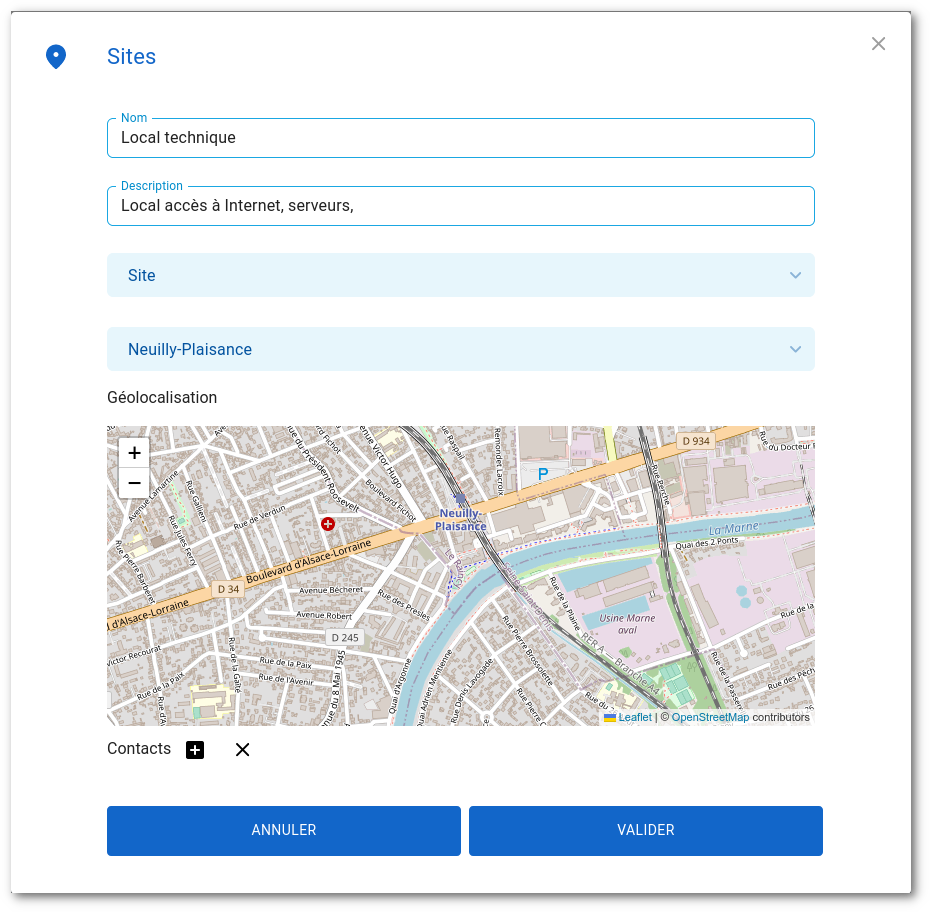Close the Sites dialog with X

878,44
